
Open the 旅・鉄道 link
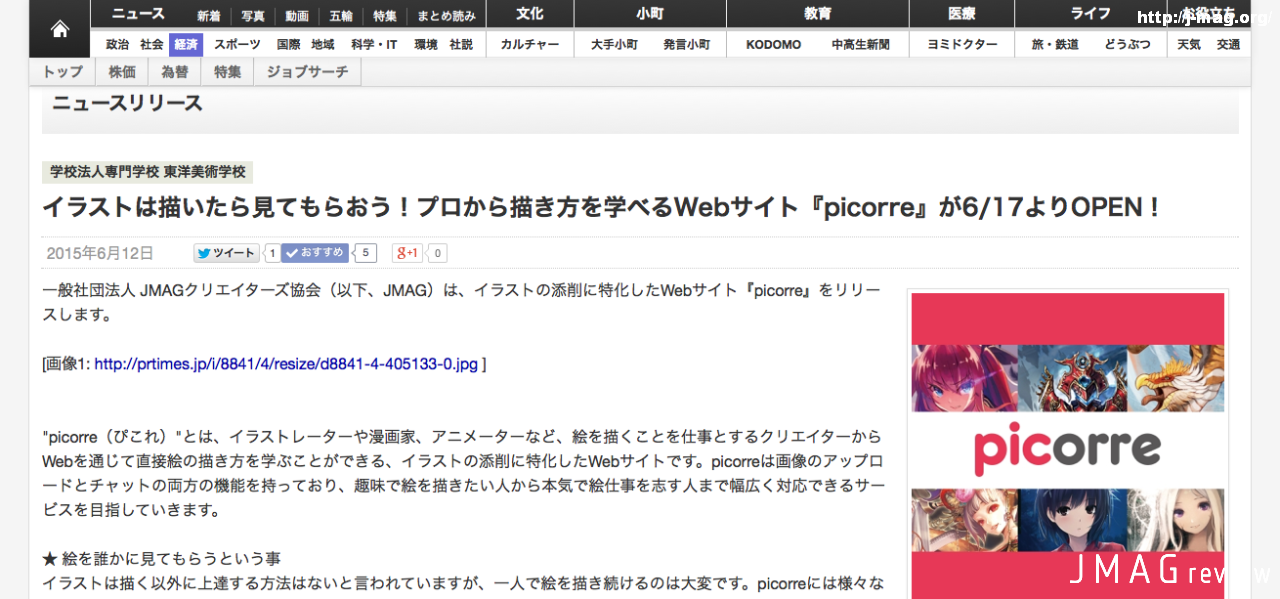[1055, 44]
